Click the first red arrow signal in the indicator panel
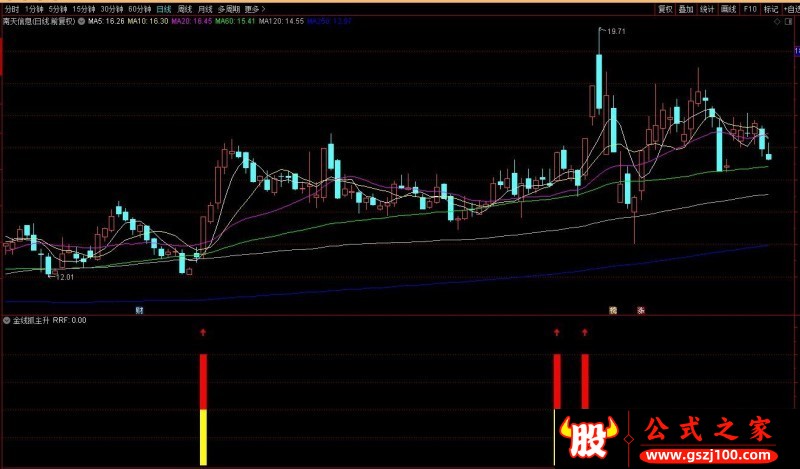The image size is (800, 469). (x=203, y=333)
